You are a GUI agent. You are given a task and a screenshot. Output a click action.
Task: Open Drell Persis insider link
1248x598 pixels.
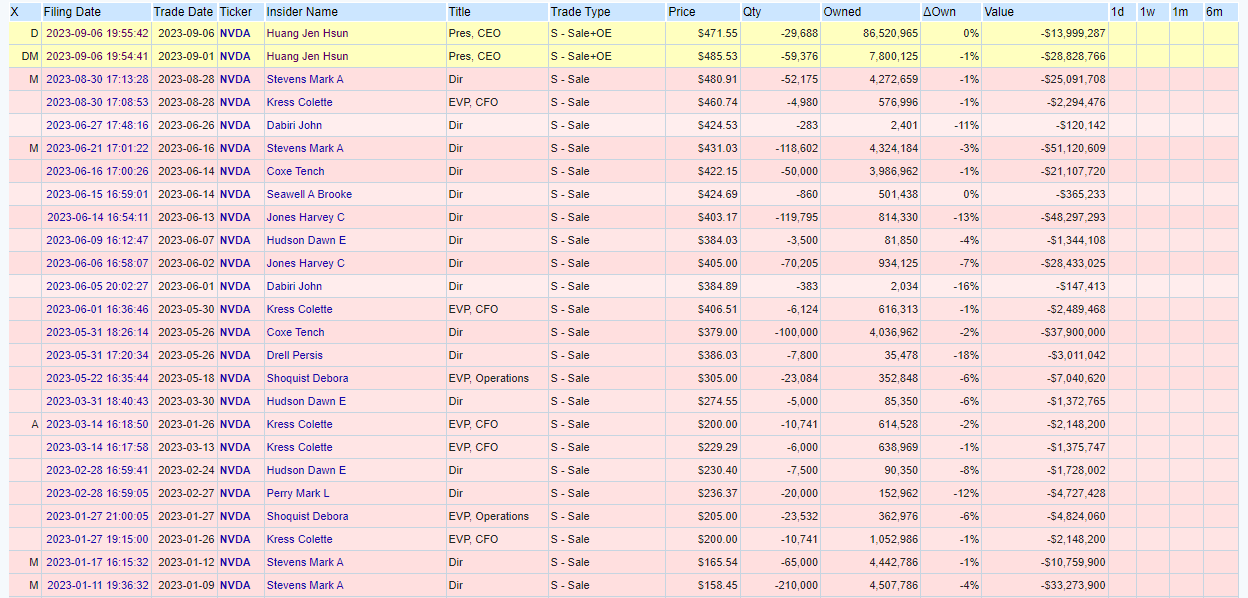[294, 355]
